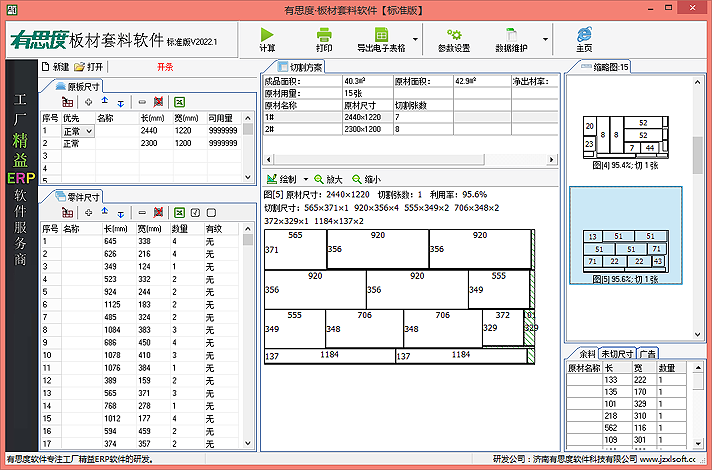The image size is (712, 470).
Task: Open the 主页 browser icon
Action: pyautogui.click(x=584, y=35)
